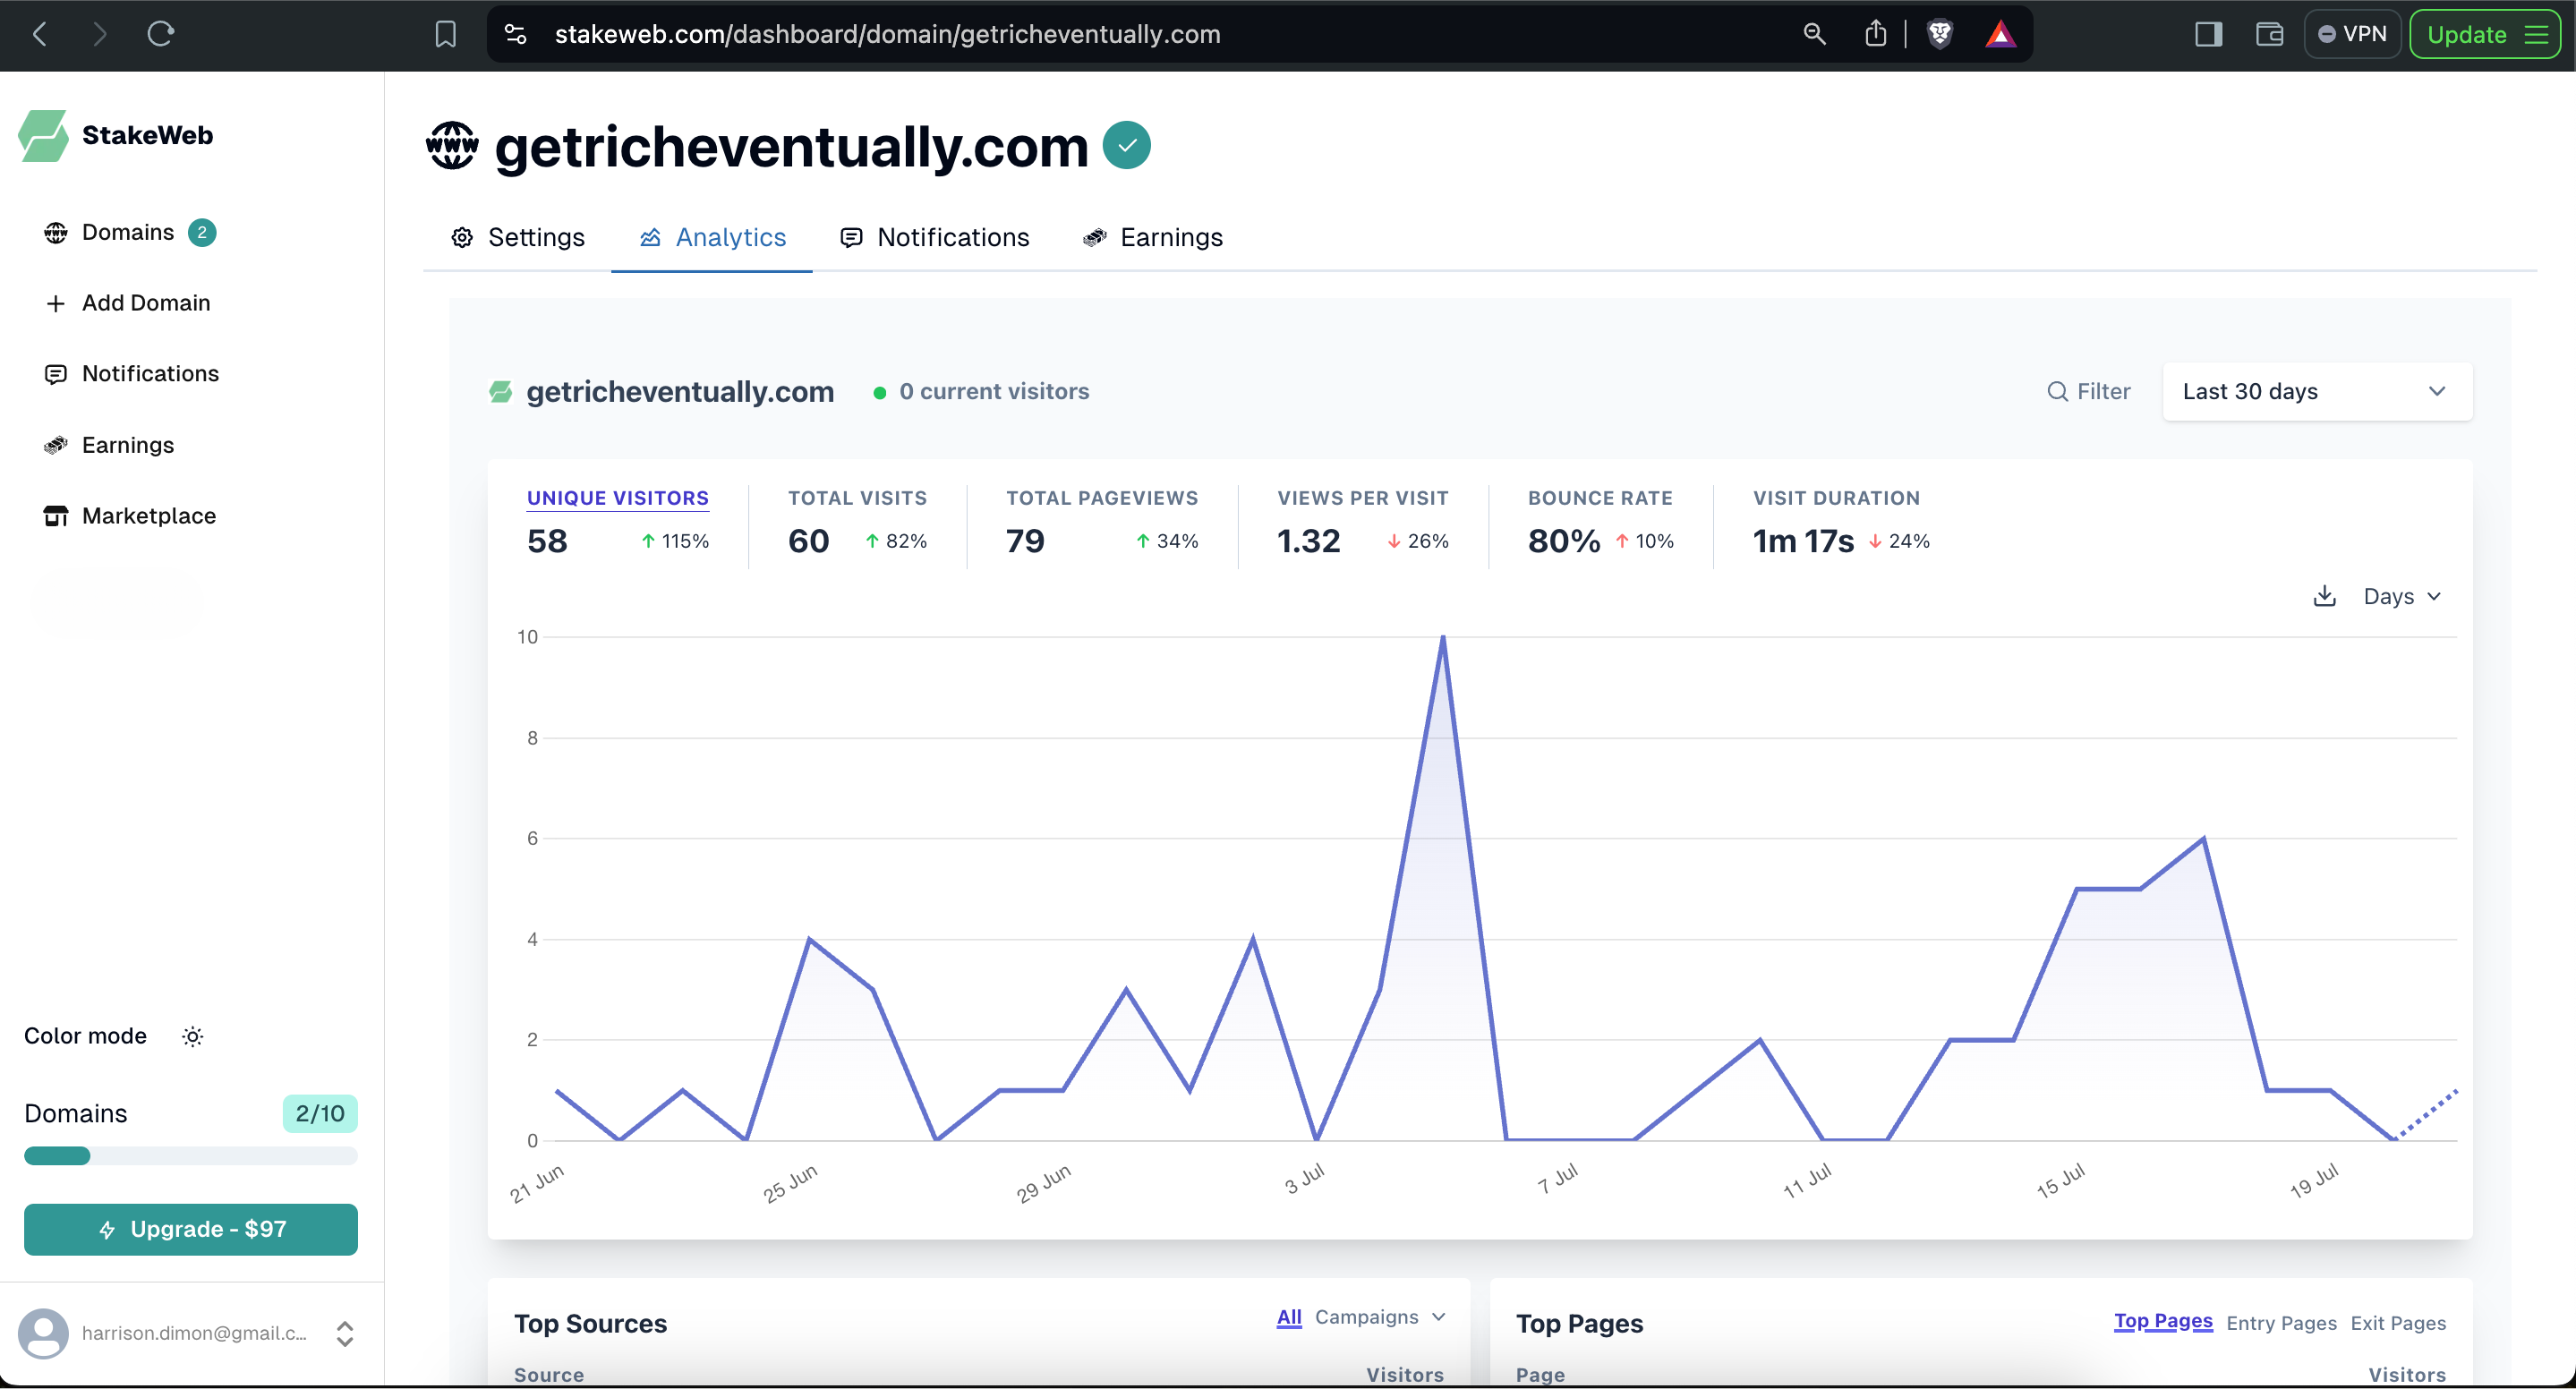2576x1389 pixels.
Task: Click the Filter magnifier icon
Action: [x=2057, y=391]
